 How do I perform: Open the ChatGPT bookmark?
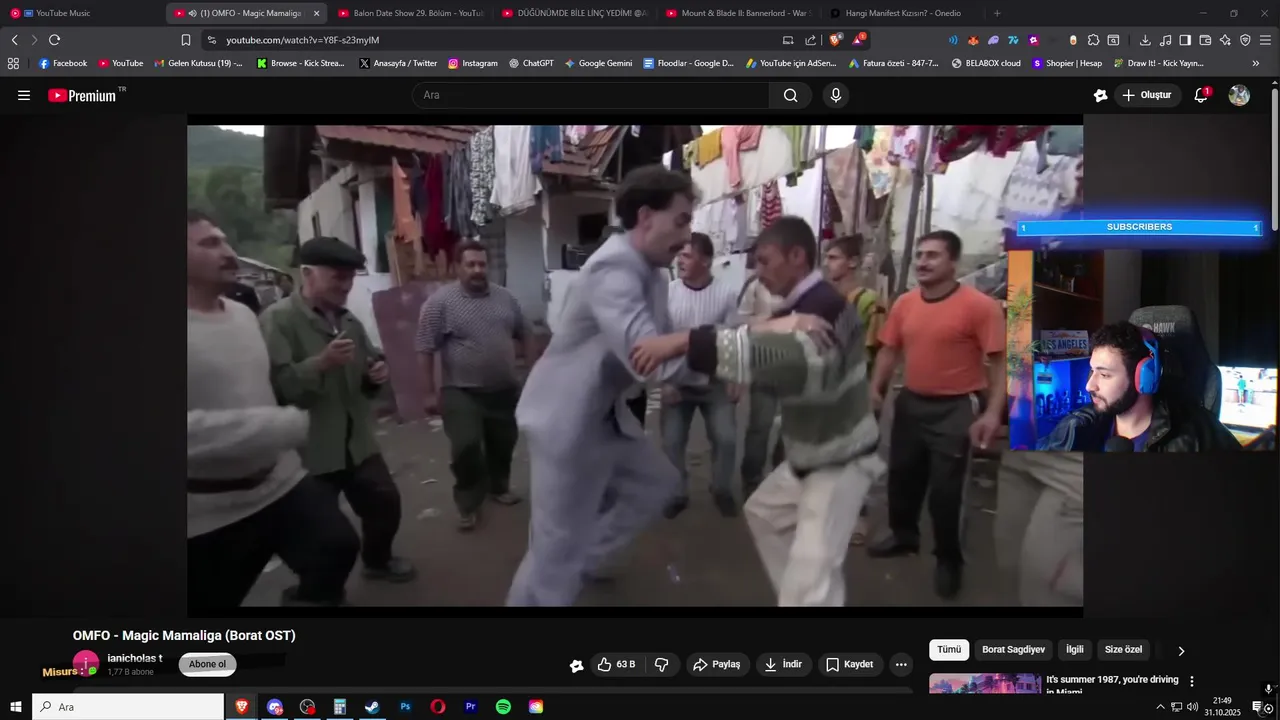(x=530, y=63)
